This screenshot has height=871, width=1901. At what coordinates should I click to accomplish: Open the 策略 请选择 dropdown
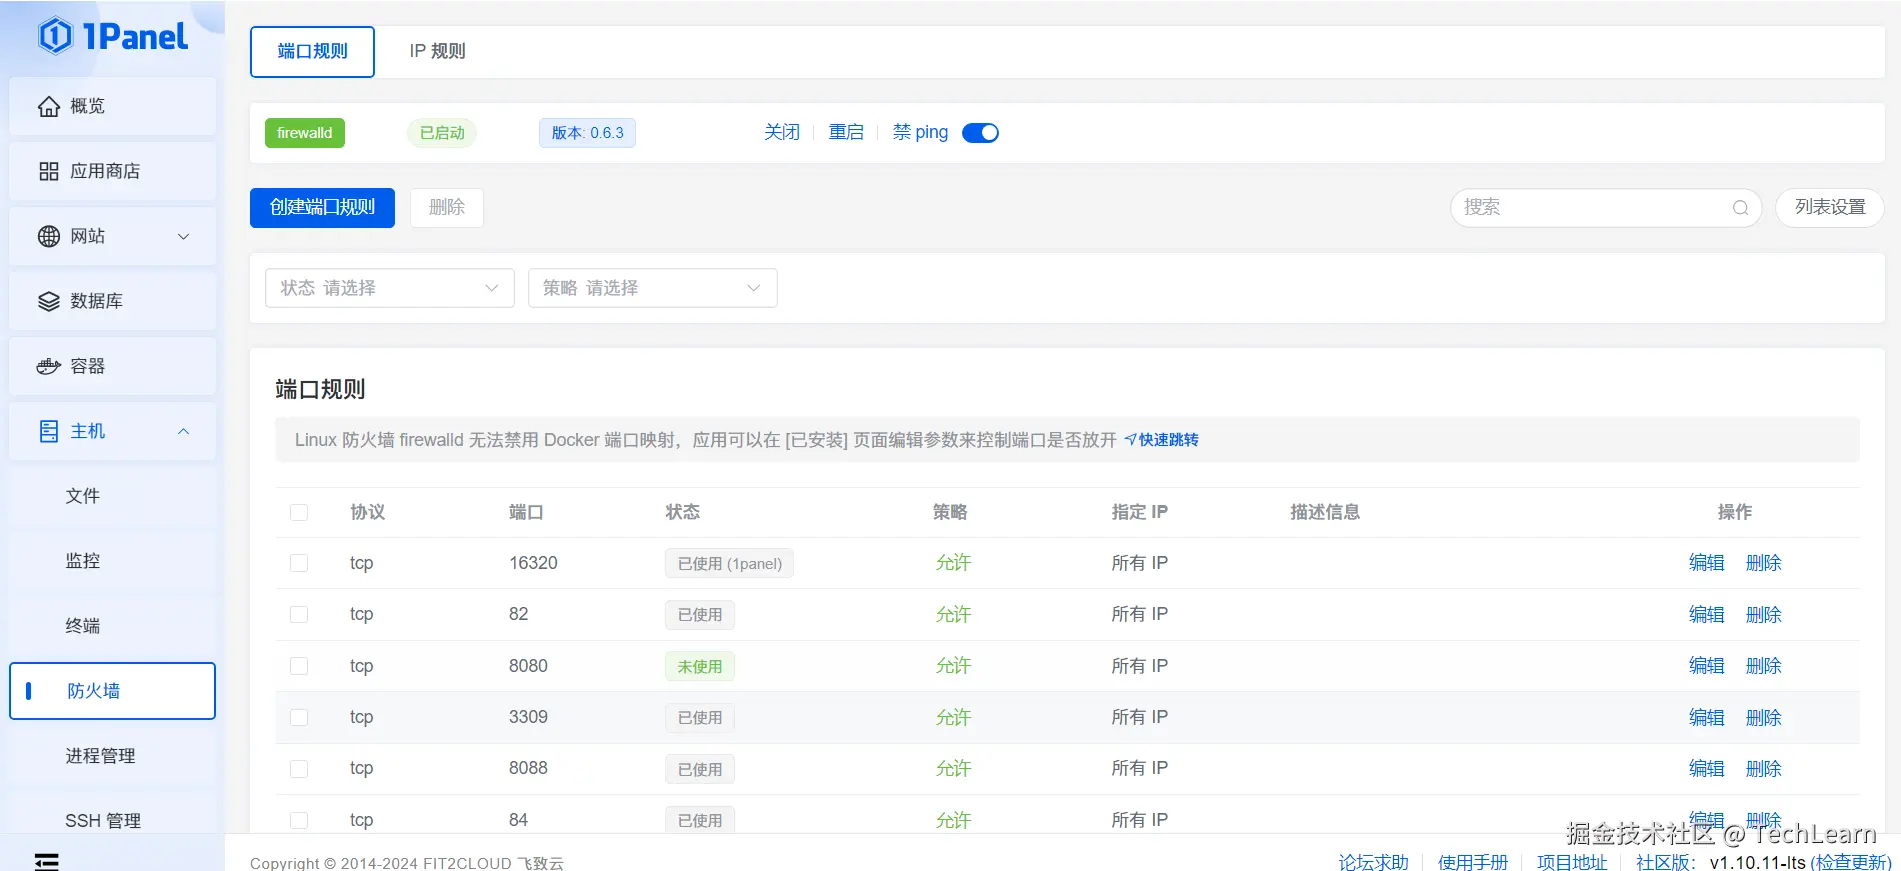(653, 288)
